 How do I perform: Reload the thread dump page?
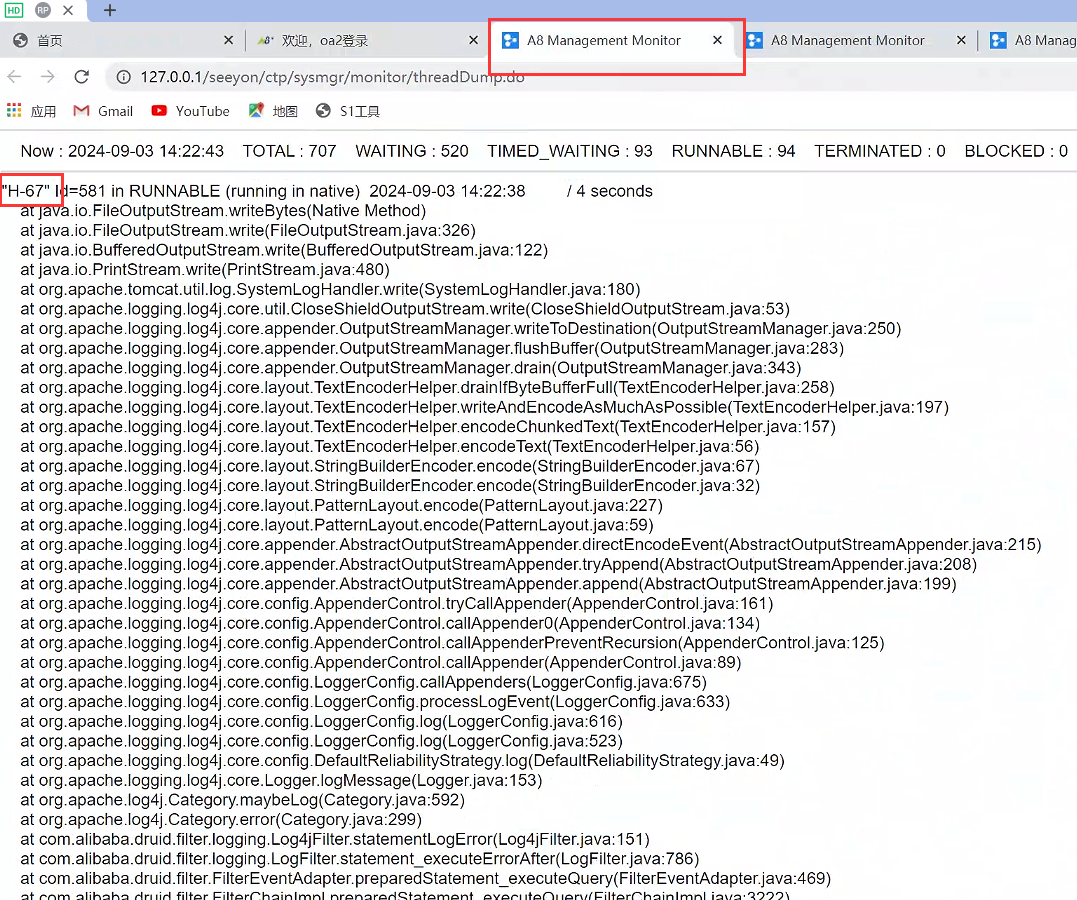click(x=82, y=76)
